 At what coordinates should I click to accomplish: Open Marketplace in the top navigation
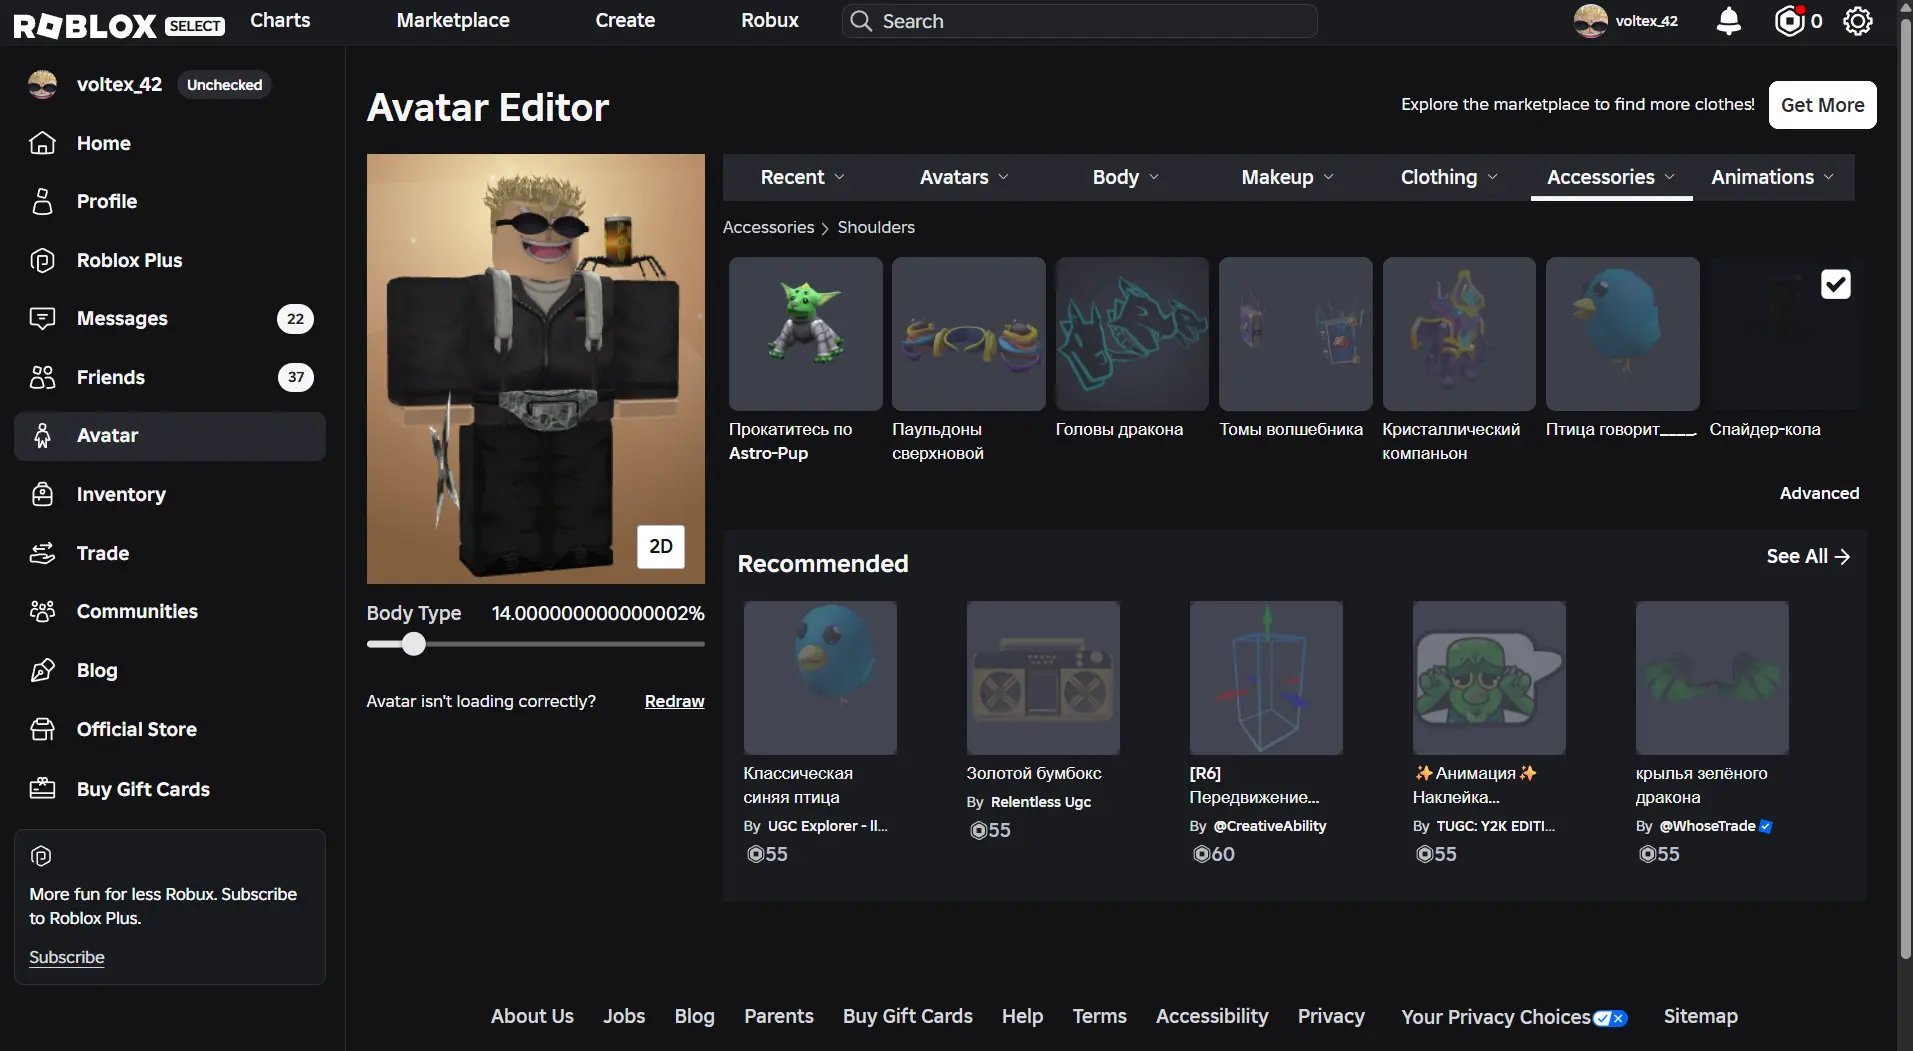point(453,20)
